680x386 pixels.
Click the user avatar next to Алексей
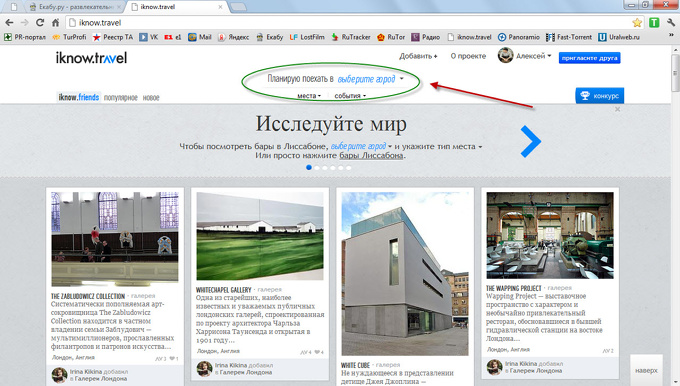point(505,55)
